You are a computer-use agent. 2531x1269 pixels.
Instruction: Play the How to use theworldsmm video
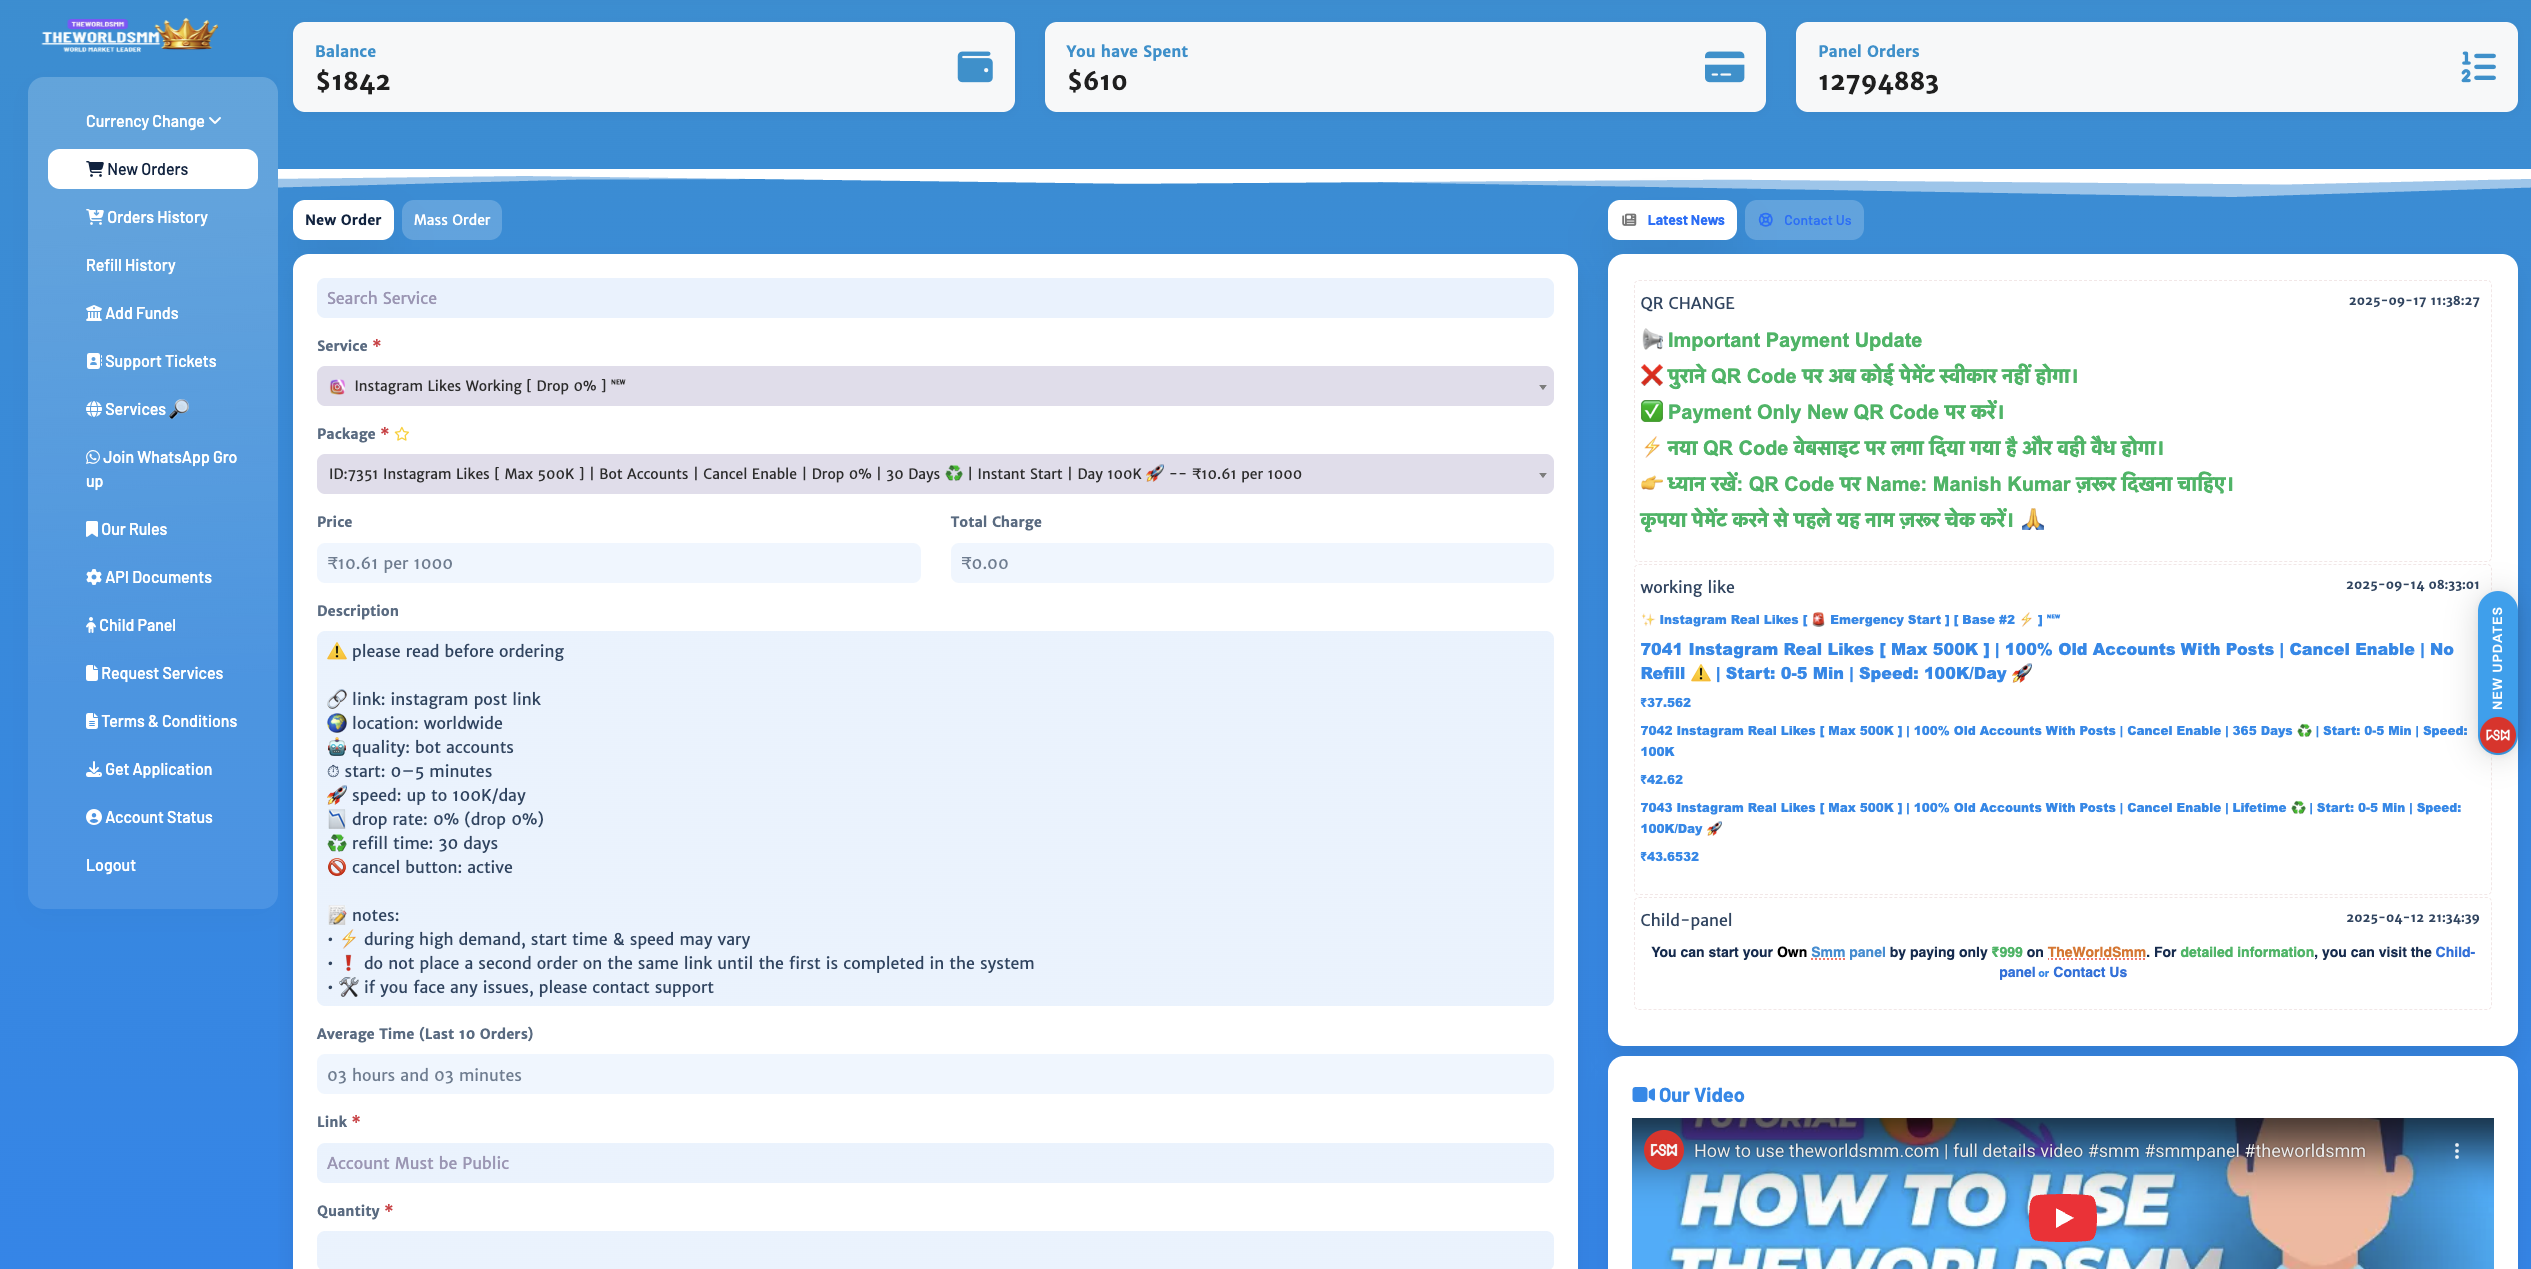(x=2061, y=1217)
